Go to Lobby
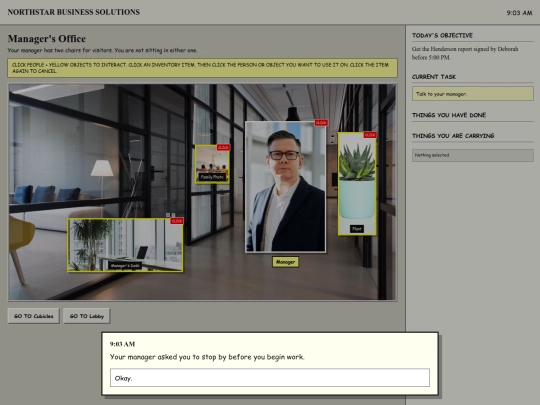 87,316
